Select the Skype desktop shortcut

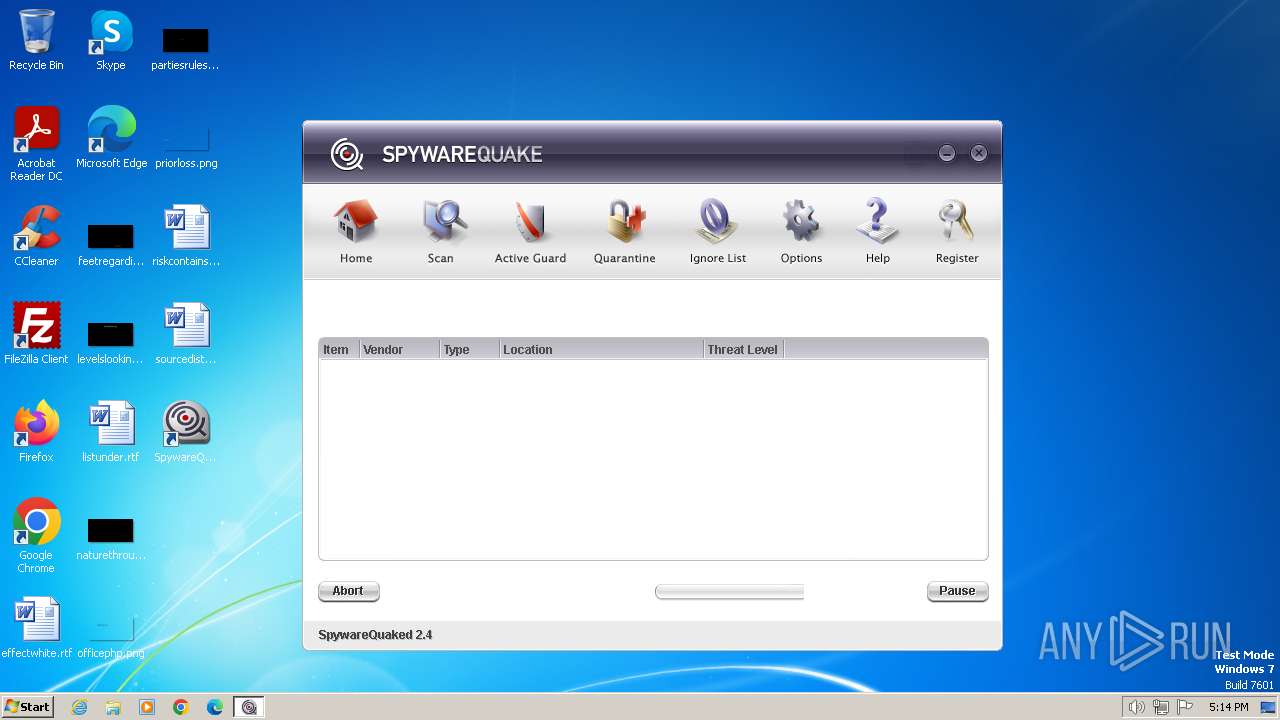click(x=110, y=40)
